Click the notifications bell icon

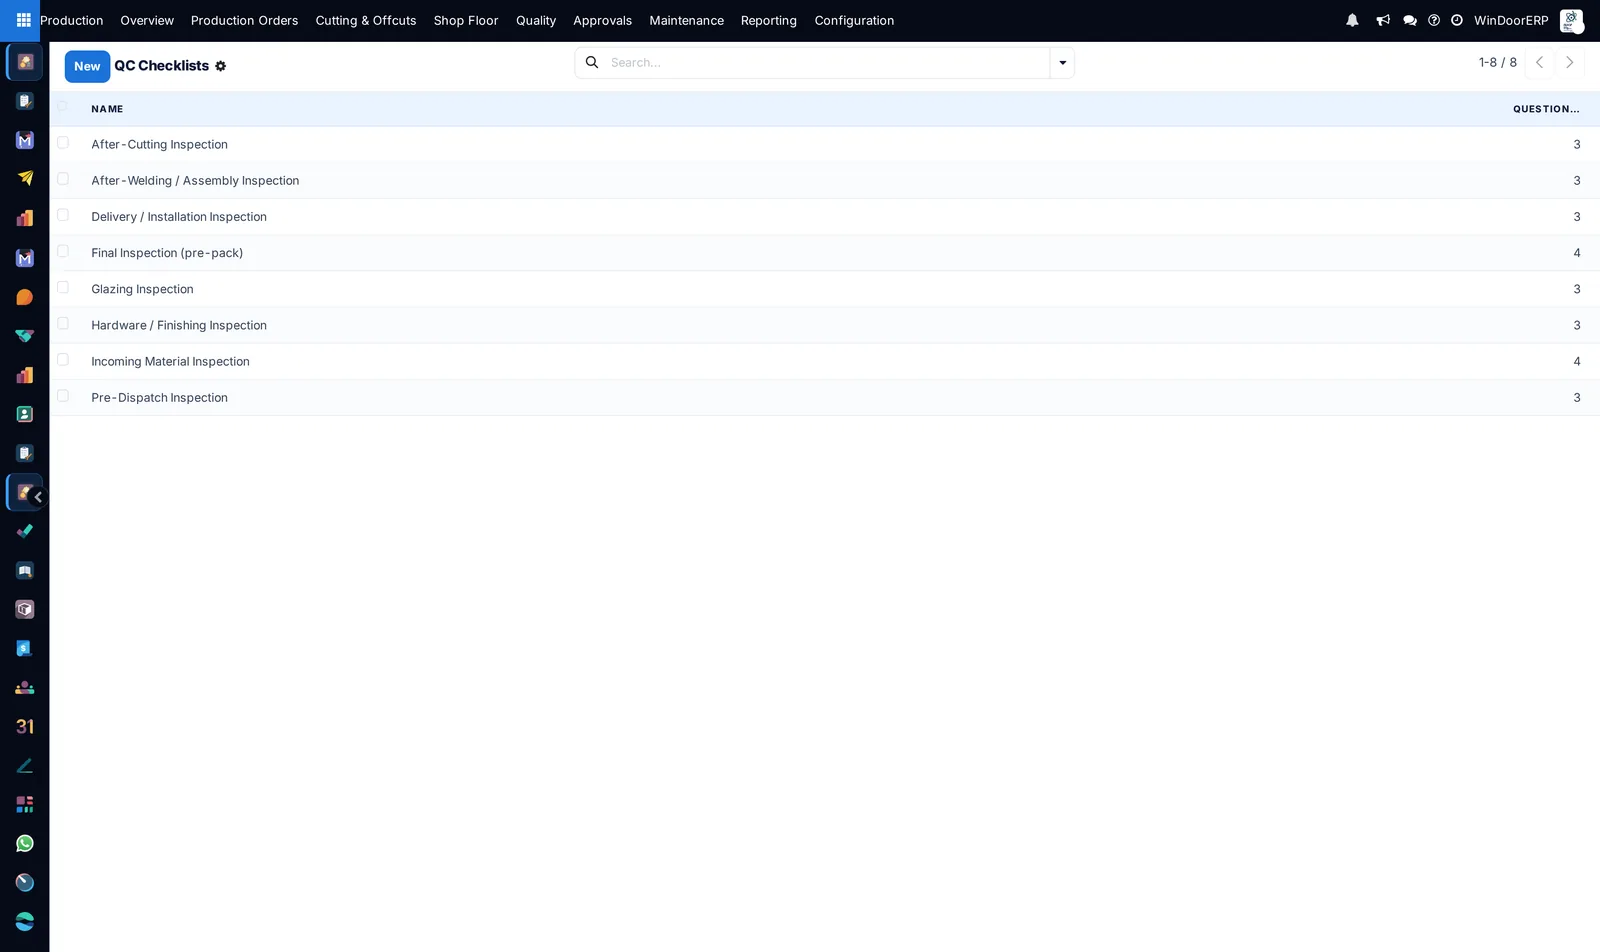[x=1352, y=20]
